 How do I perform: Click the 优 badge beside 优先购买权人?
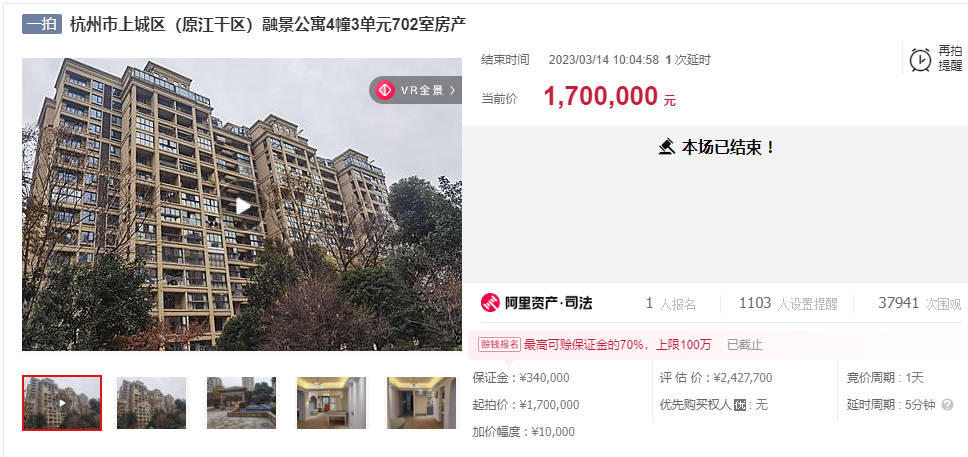pyautogui.click(x=740, y=406)
